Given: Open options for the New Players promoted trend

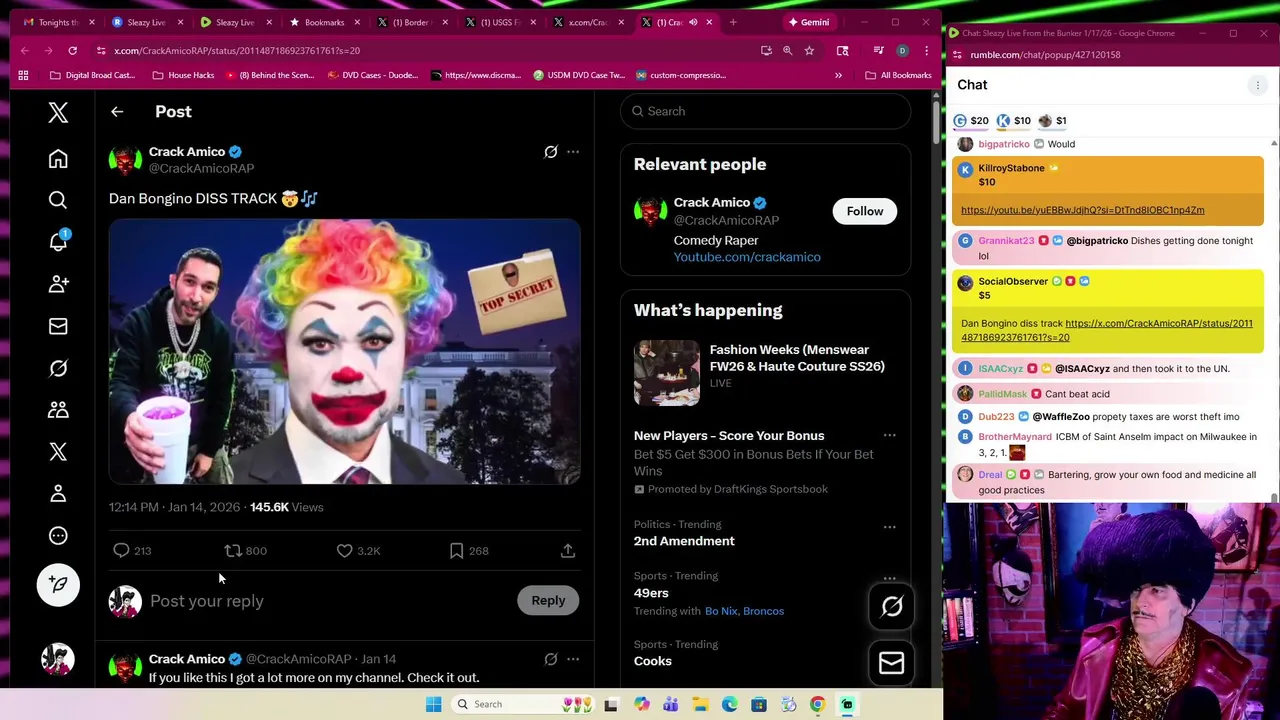Looking at the screenshot, I should click(889, 436).
